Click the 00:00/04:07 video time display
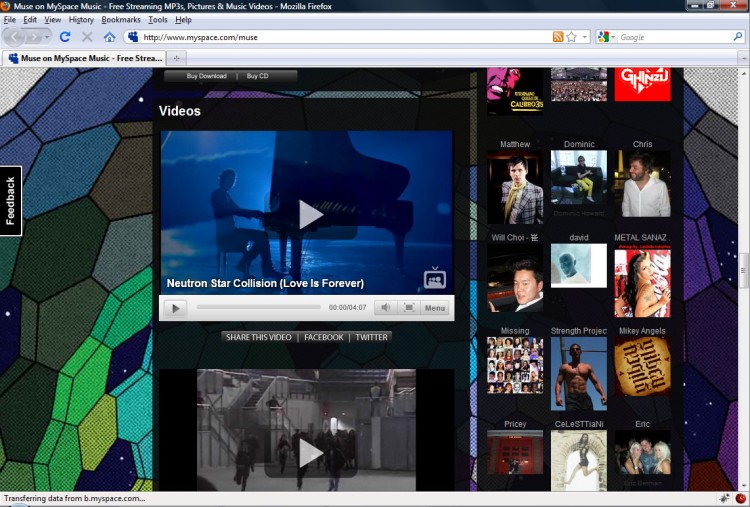 (x=347, y=308)
